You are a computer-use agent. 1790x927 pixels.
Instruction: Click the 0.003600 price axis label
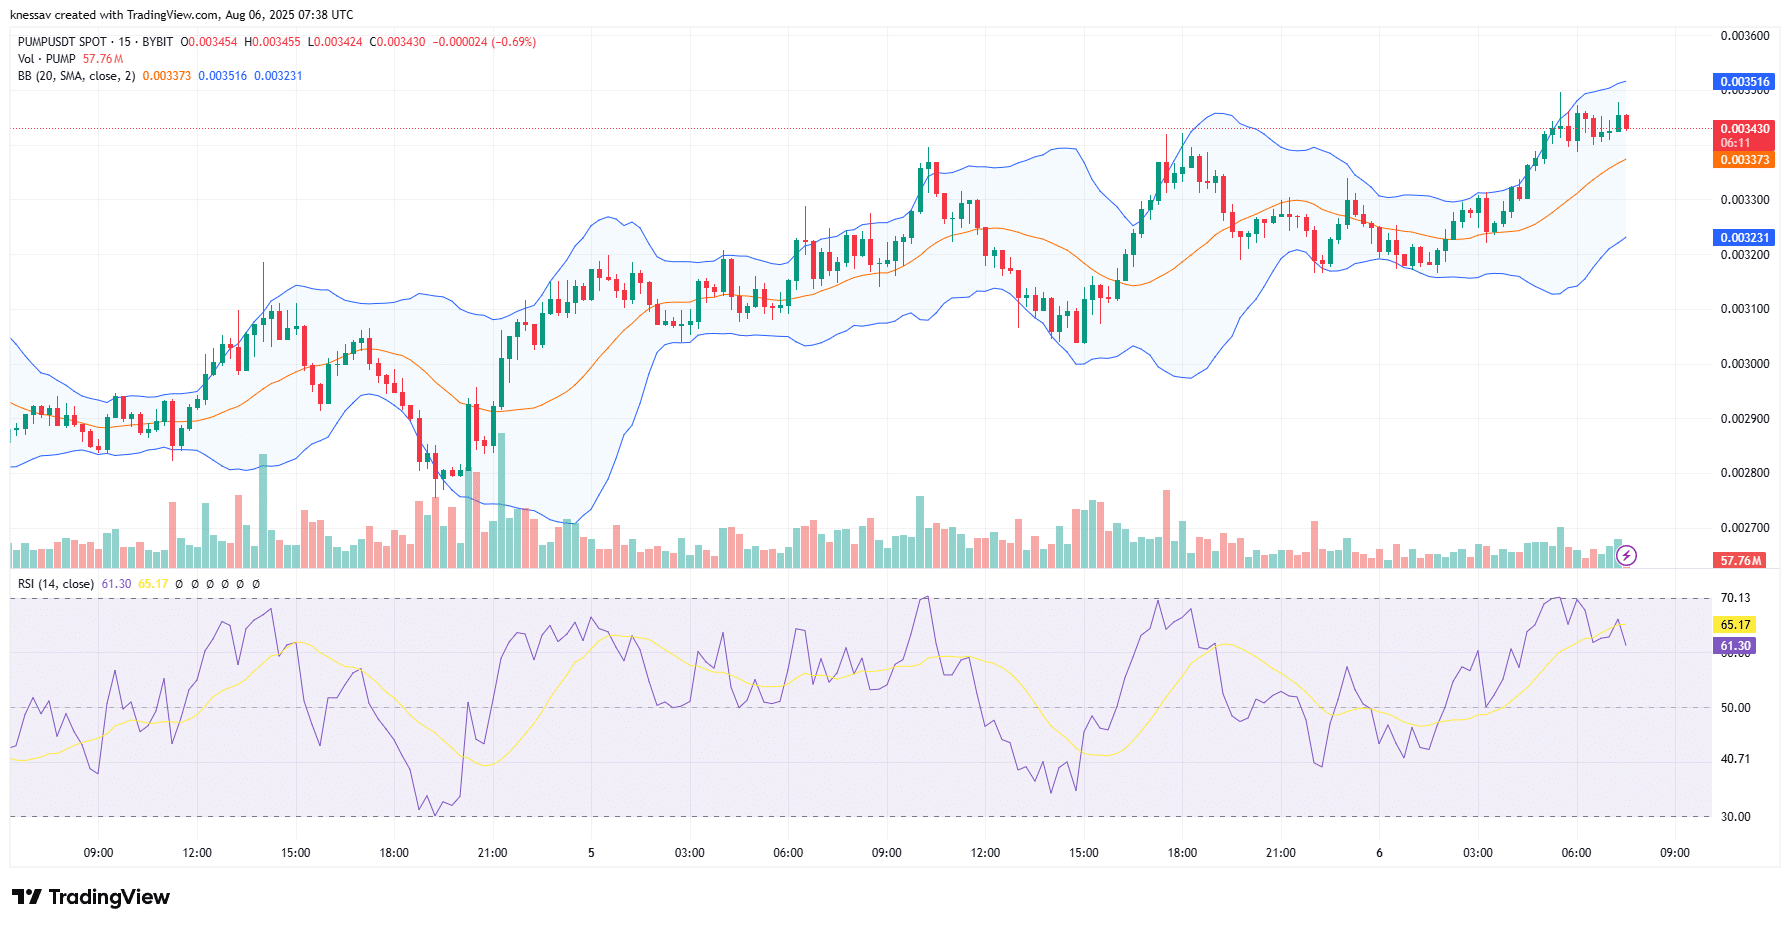(x=1745, y=36)
